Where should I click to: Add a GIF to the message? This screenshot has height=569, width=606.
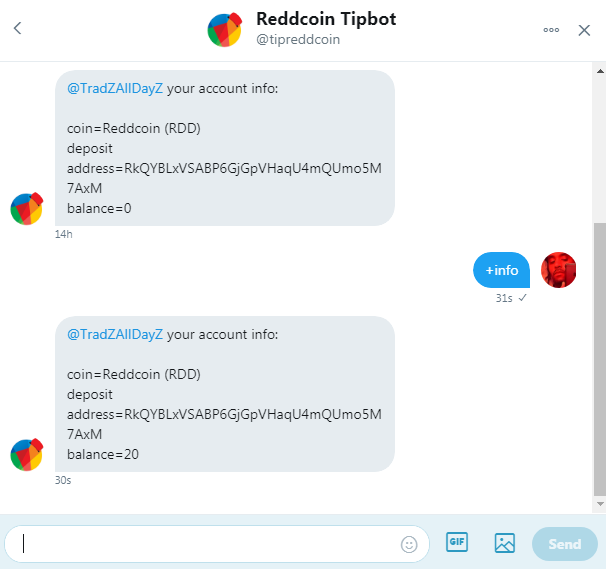(x=457, y=542)
